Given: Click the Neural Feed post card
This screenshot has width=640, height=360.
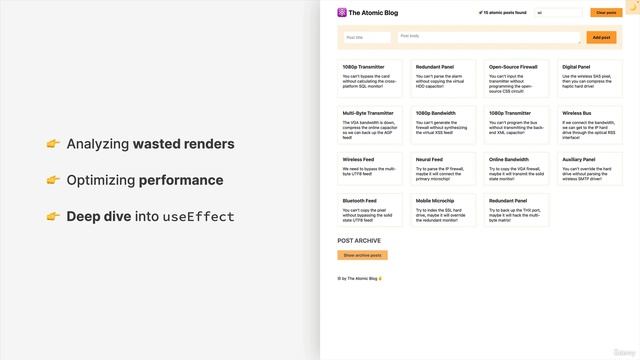Looking at the screenshot, I should (443, 169).
